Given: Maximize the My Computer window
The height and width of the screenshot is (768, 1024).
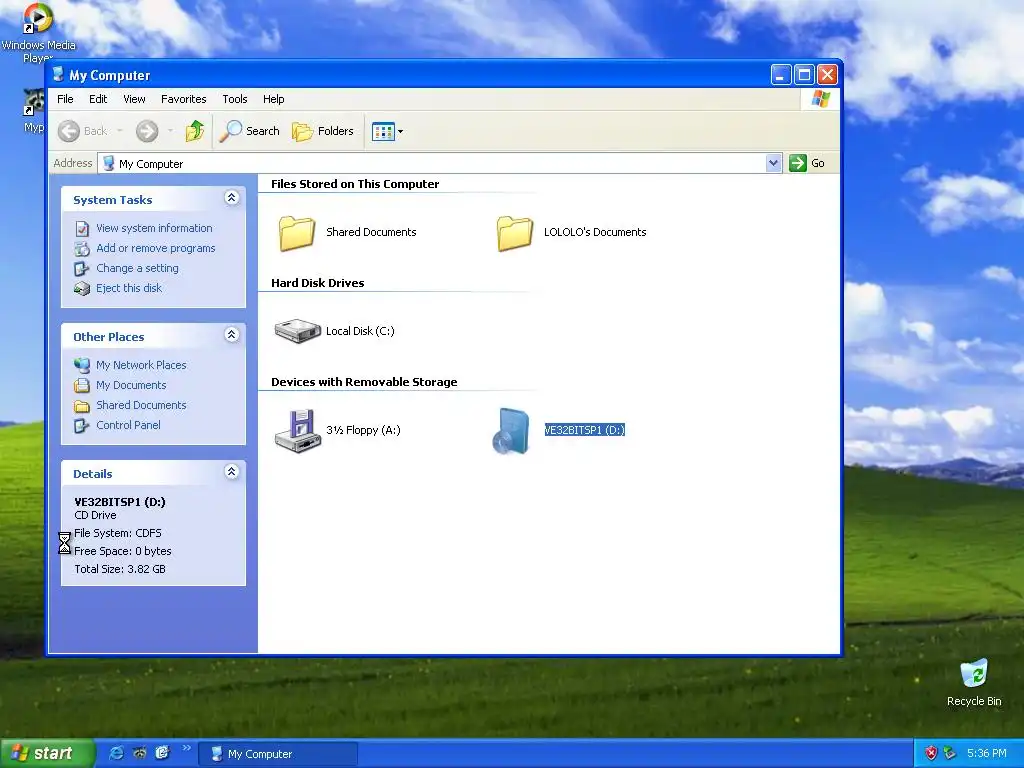Looking at the screenshot, I should (x=805, y=75).
